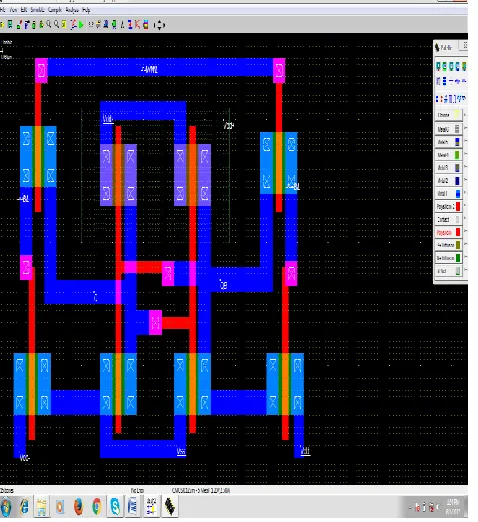Pick the Metal1 bright blue swatch

coord(458,194)
